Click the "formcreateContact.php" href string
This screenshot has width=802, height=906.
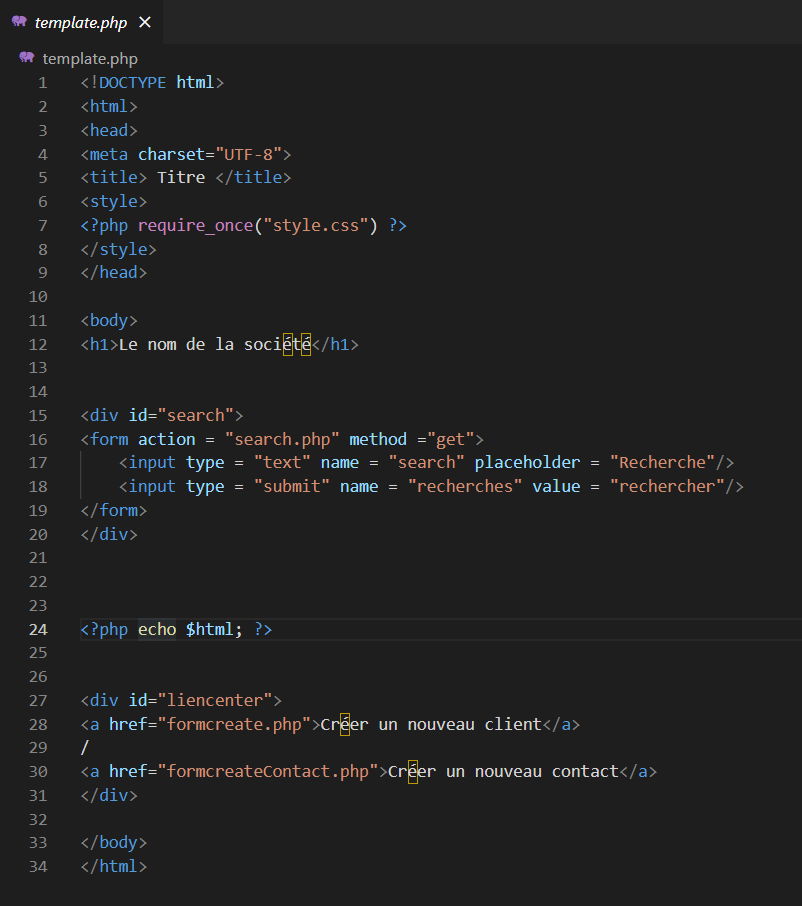click(x=268, y=771)
